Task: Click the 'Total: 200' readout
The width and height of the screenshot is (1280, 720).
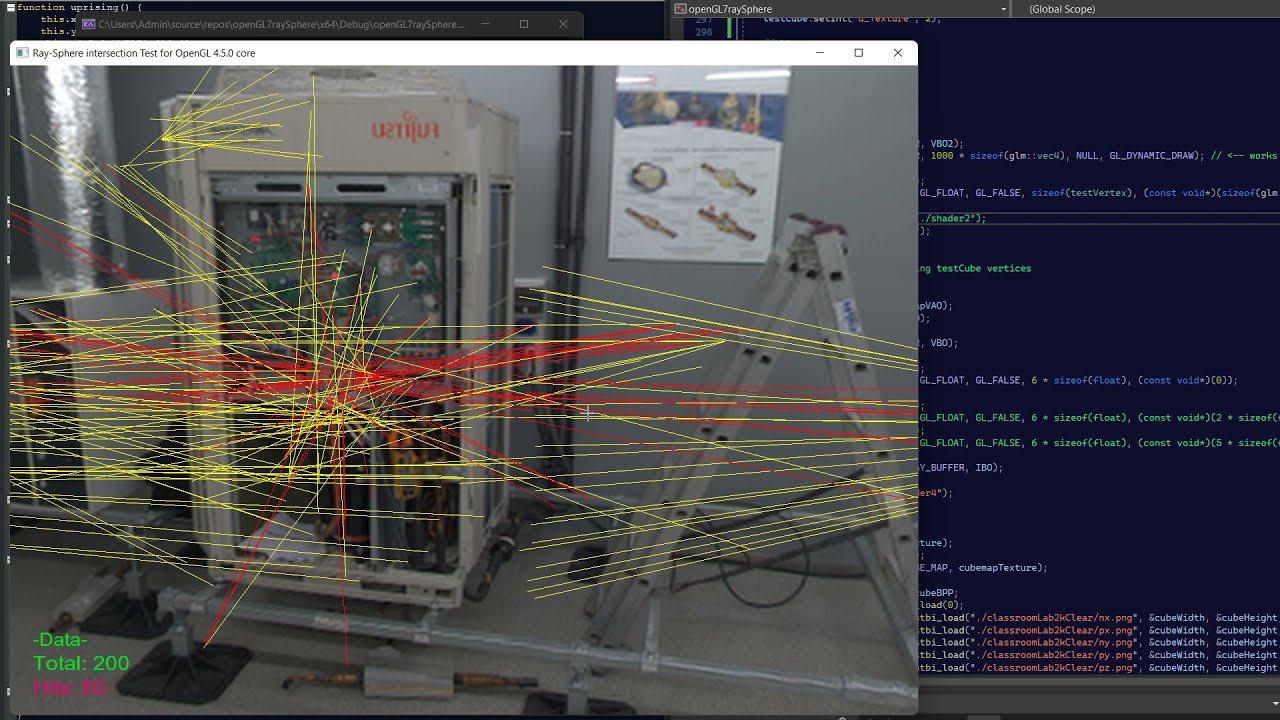Action: [x=81, y=663]
